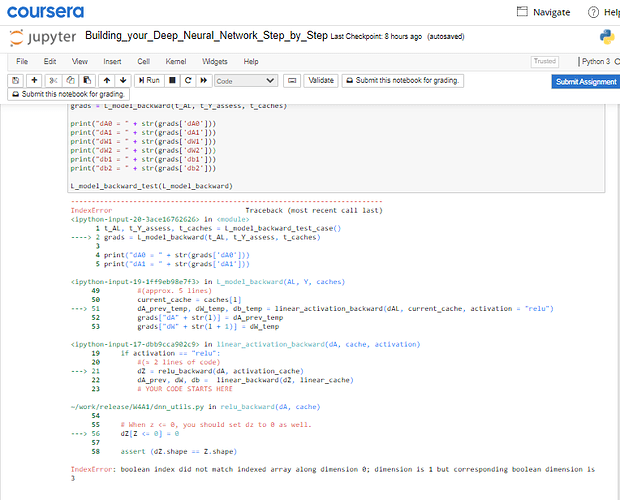Interrupt the kernel with stop icon
This screenshot has width=620, height=500.
[x=172, y=80]
